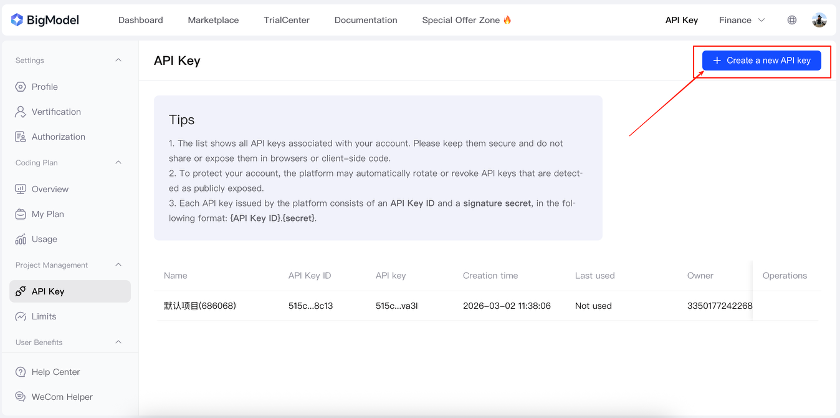840x418 pixels.
Task: Open the Marketplace top menu item
Action: pyautogui.click(x=214, y=20)
